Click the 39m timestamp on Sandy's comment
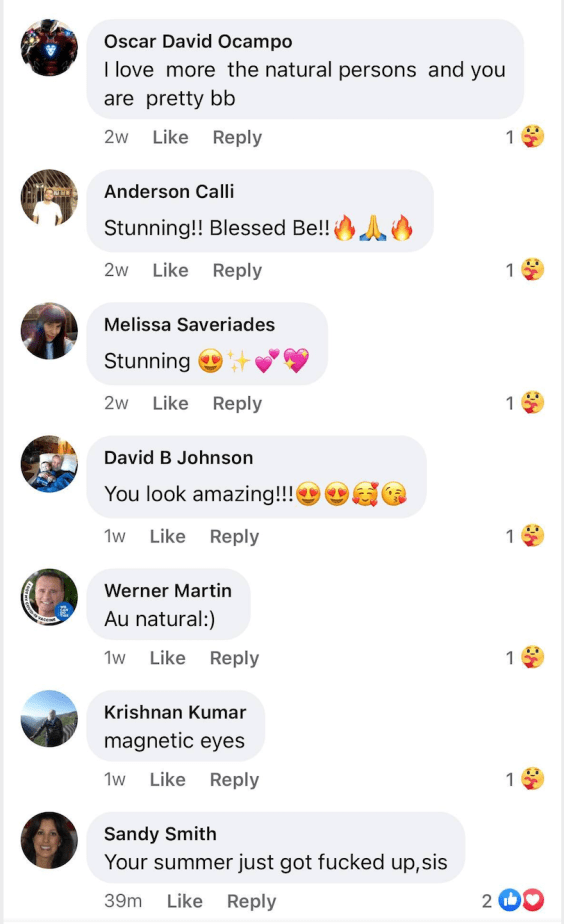Screen dimensions: 564x924 pos(123,901)
